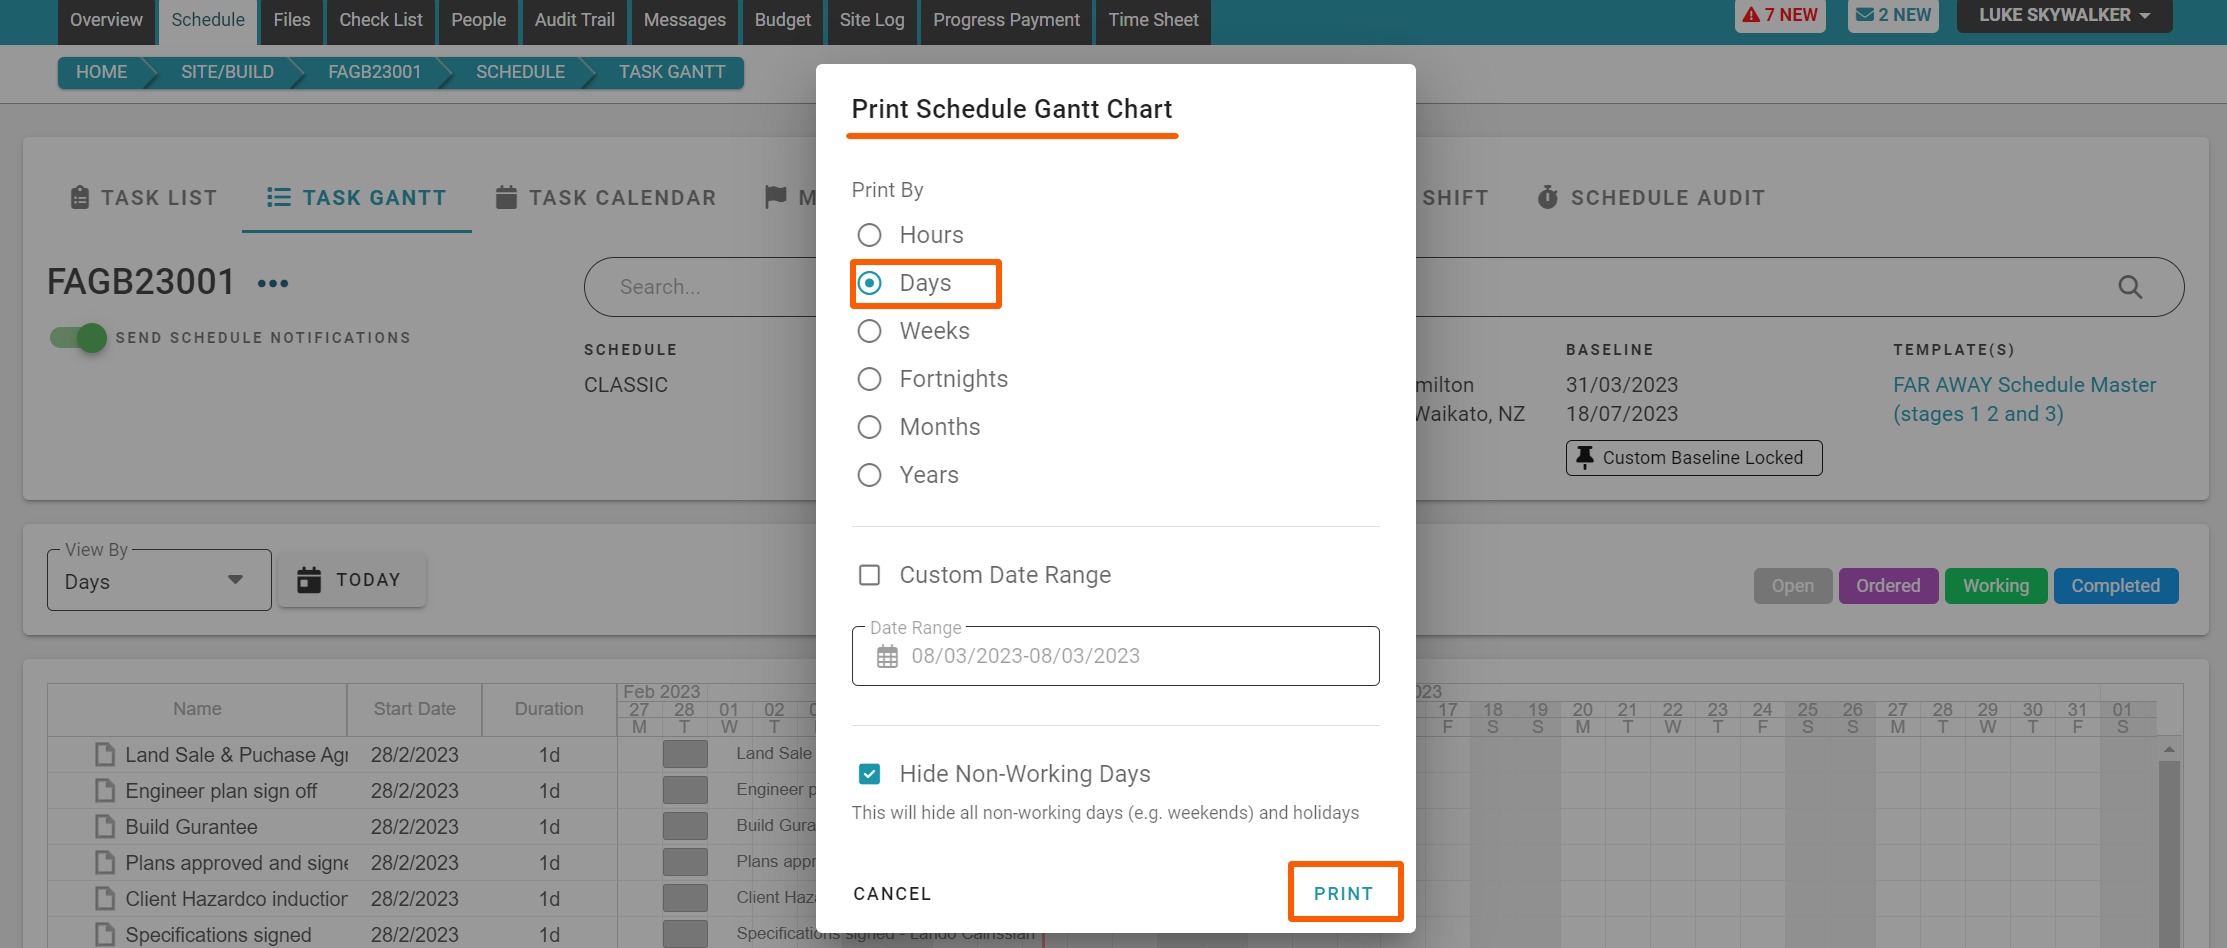
Task: Open the Budget menu item
Action: [x=782, y=20]
